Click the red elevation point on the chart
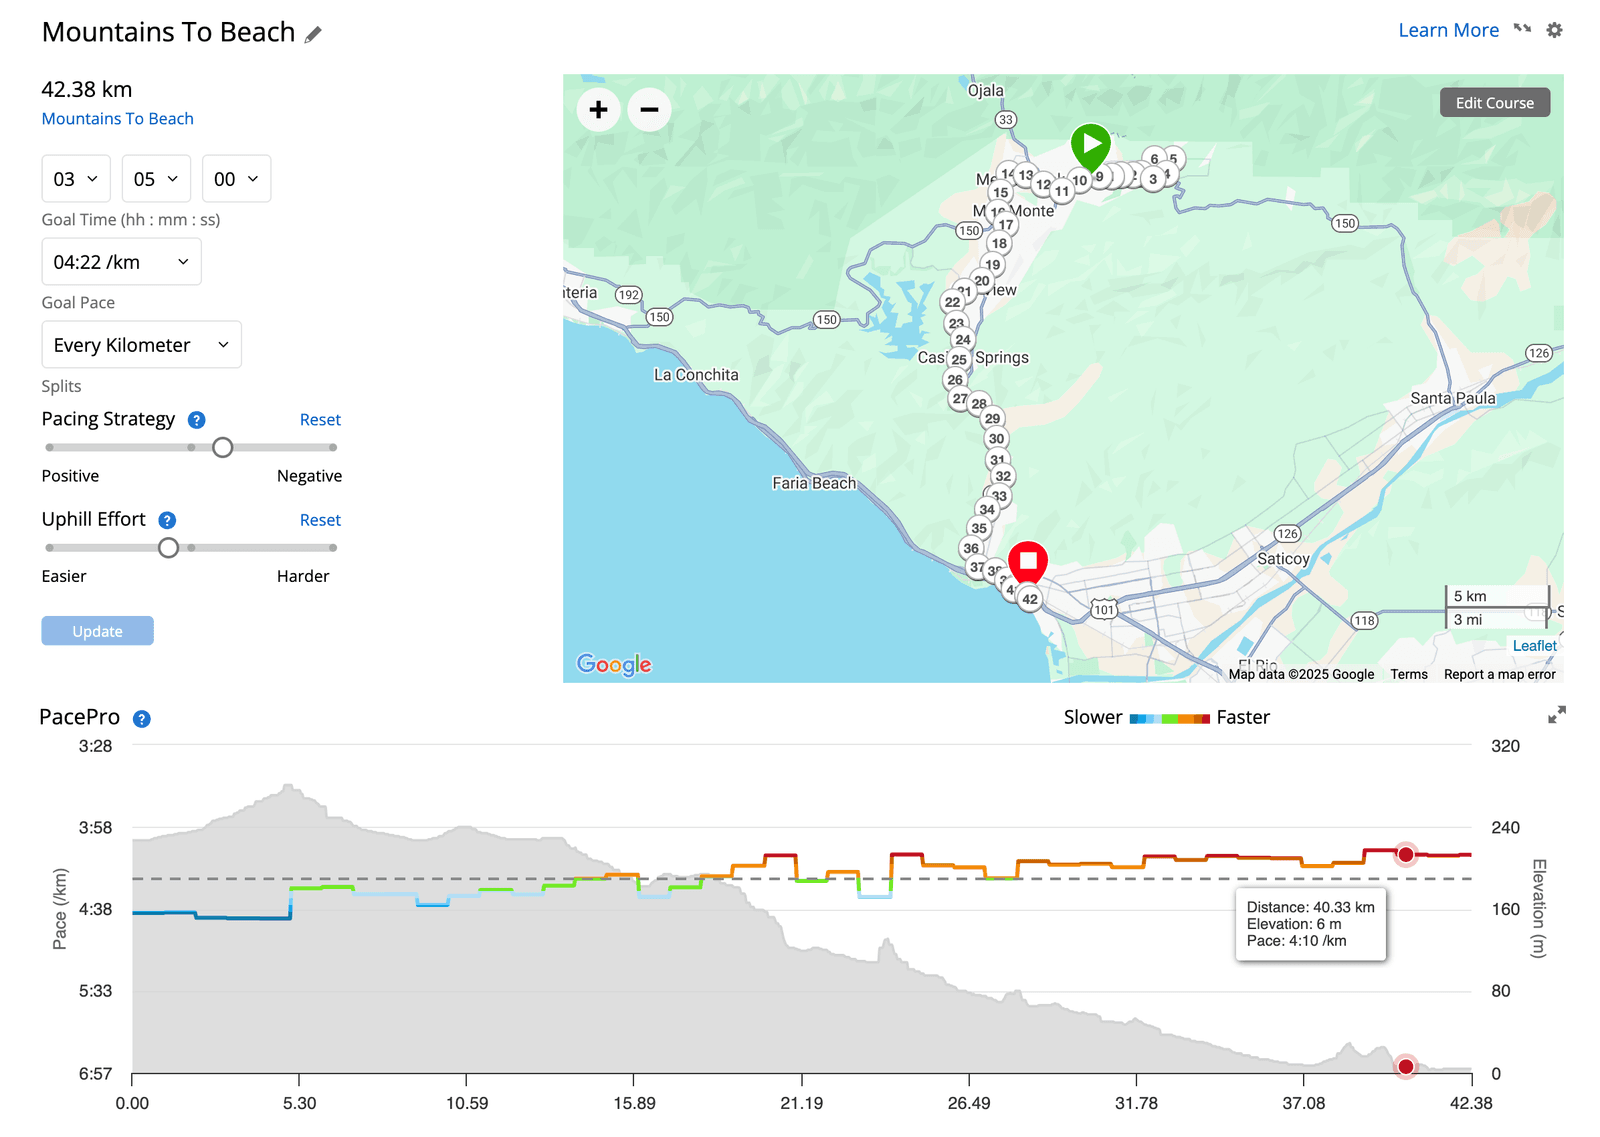The image size is (1600, 1137). tap(1405, 1067)
